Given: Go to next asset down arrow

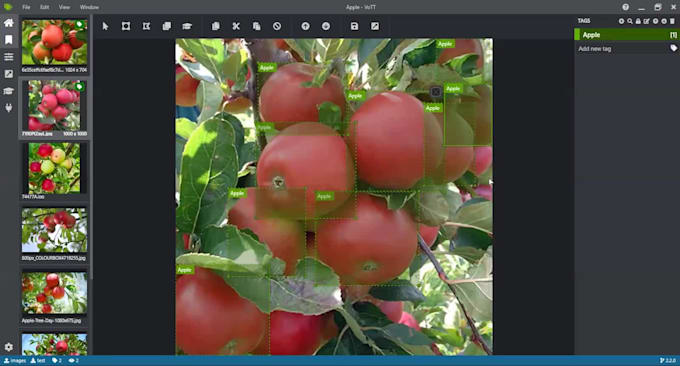Looking at the screenshot, I should coord(326,26).
